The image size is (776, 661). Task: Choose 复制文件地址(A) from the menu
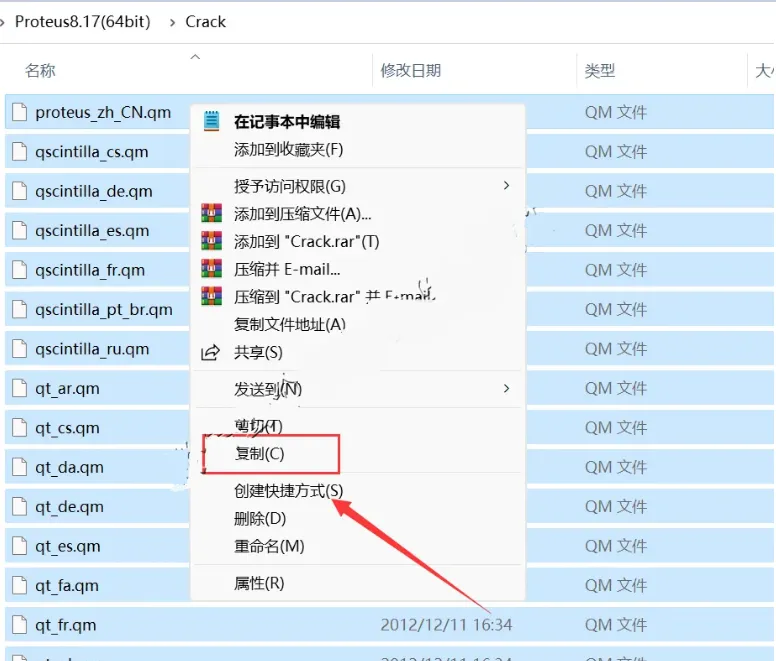pos(290,325)
